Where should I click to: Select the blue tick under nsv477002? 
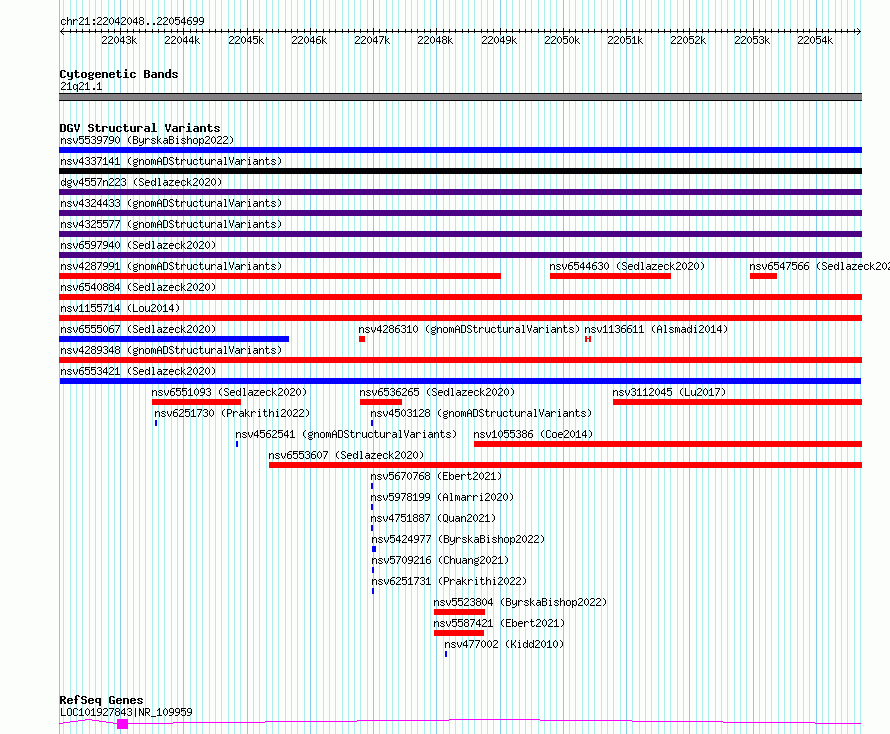click(446, 654)
